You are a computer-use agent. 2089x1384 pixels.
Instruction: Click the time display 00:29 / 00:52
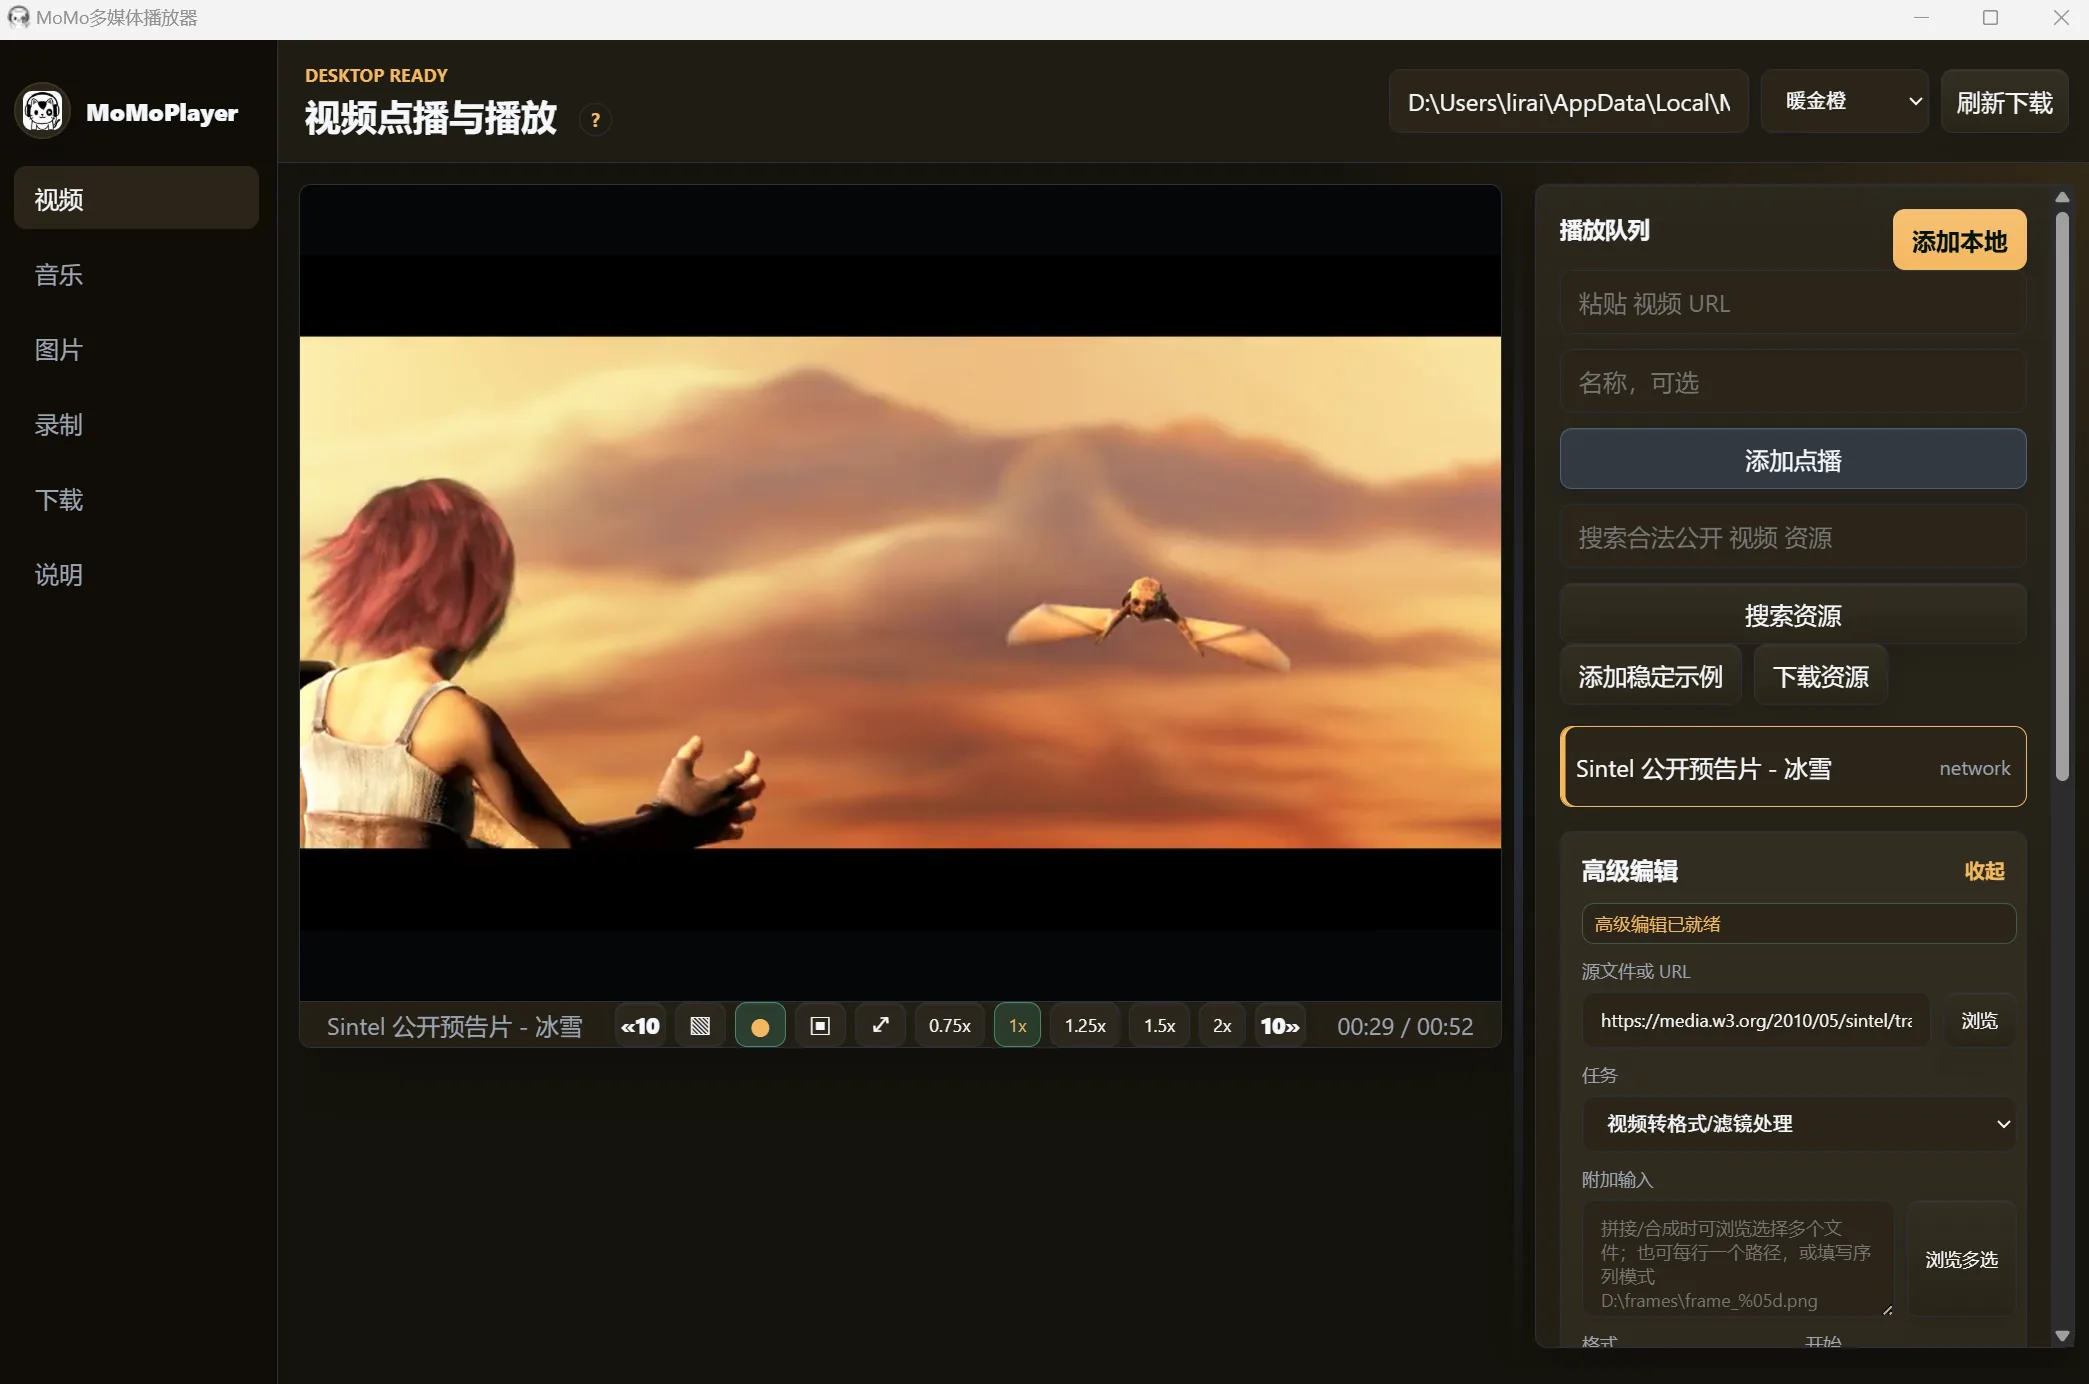click(1404, 1027)
